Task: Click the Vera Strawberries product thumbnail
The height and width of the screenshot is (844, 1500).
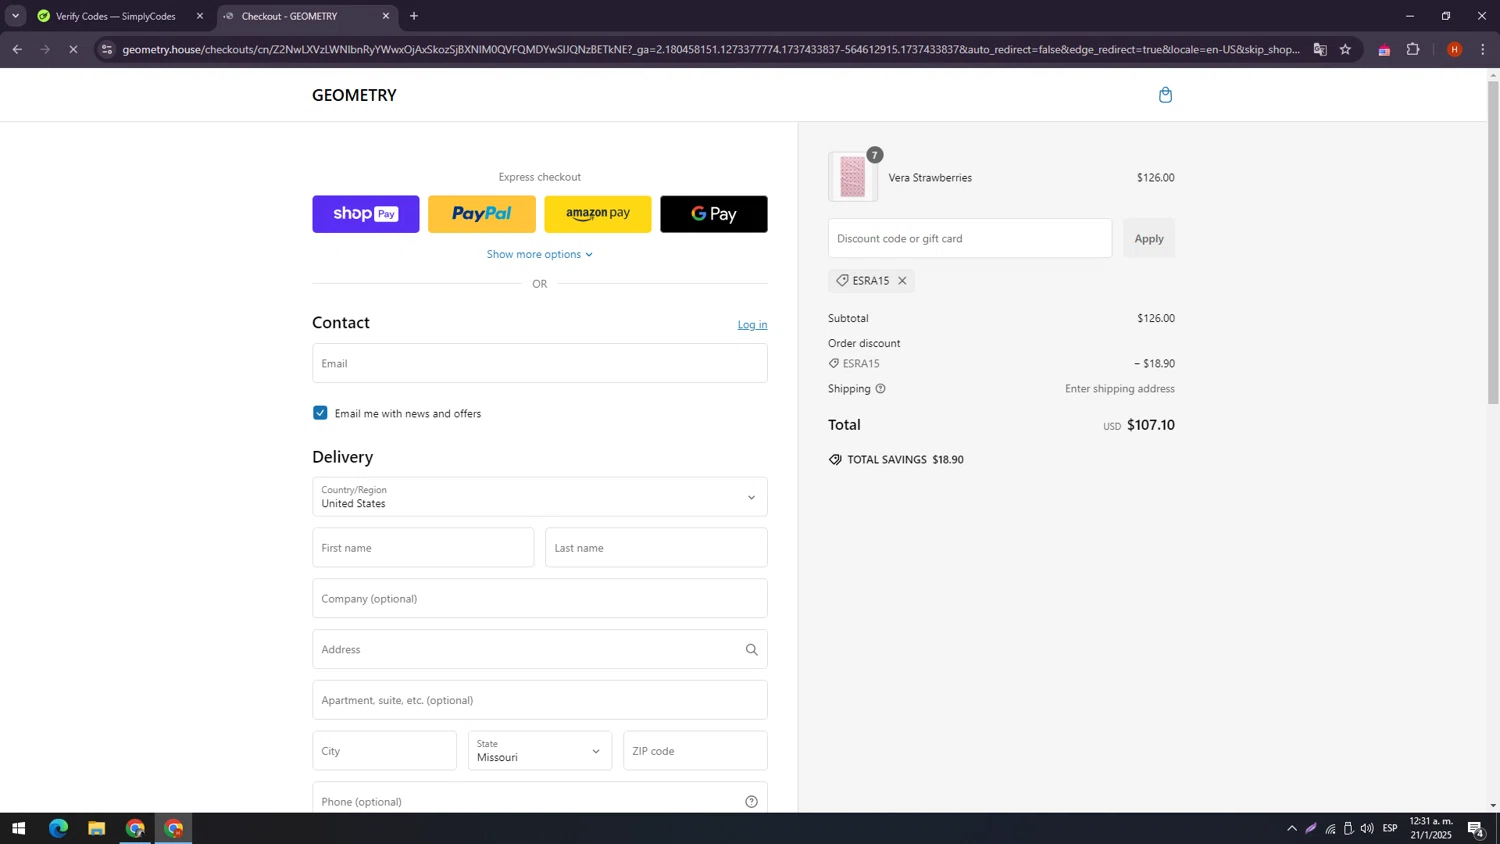Action: (853, 177)
